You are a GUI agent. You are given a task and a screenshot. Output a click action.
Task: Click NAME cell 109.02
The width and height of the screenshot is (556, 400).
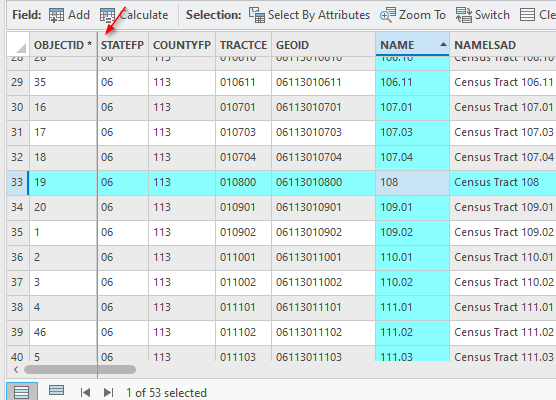coord(412,233)
